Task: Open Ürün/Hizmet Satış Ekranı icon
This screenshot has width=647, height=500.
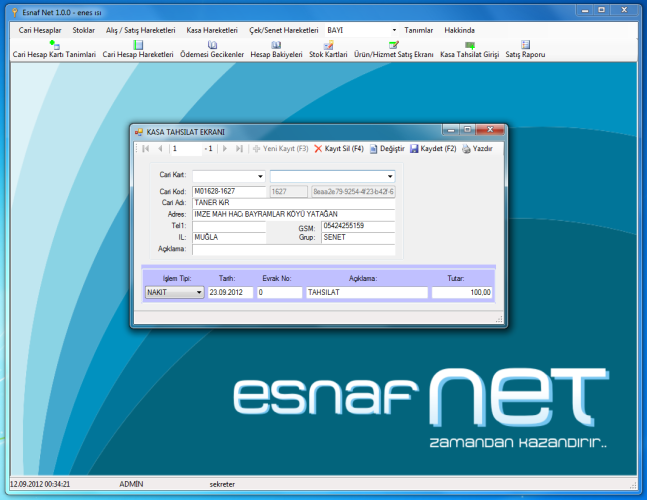Action: tap(394, 50)
